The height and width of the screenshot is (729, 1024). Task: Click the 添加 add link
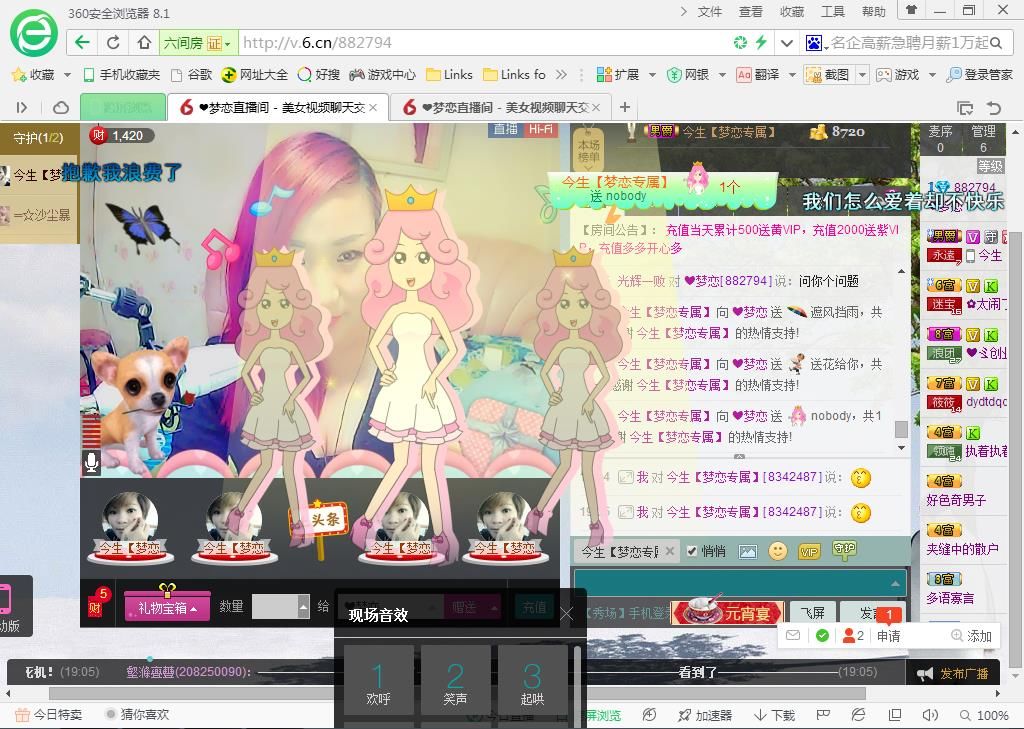(x=972, y=636)
